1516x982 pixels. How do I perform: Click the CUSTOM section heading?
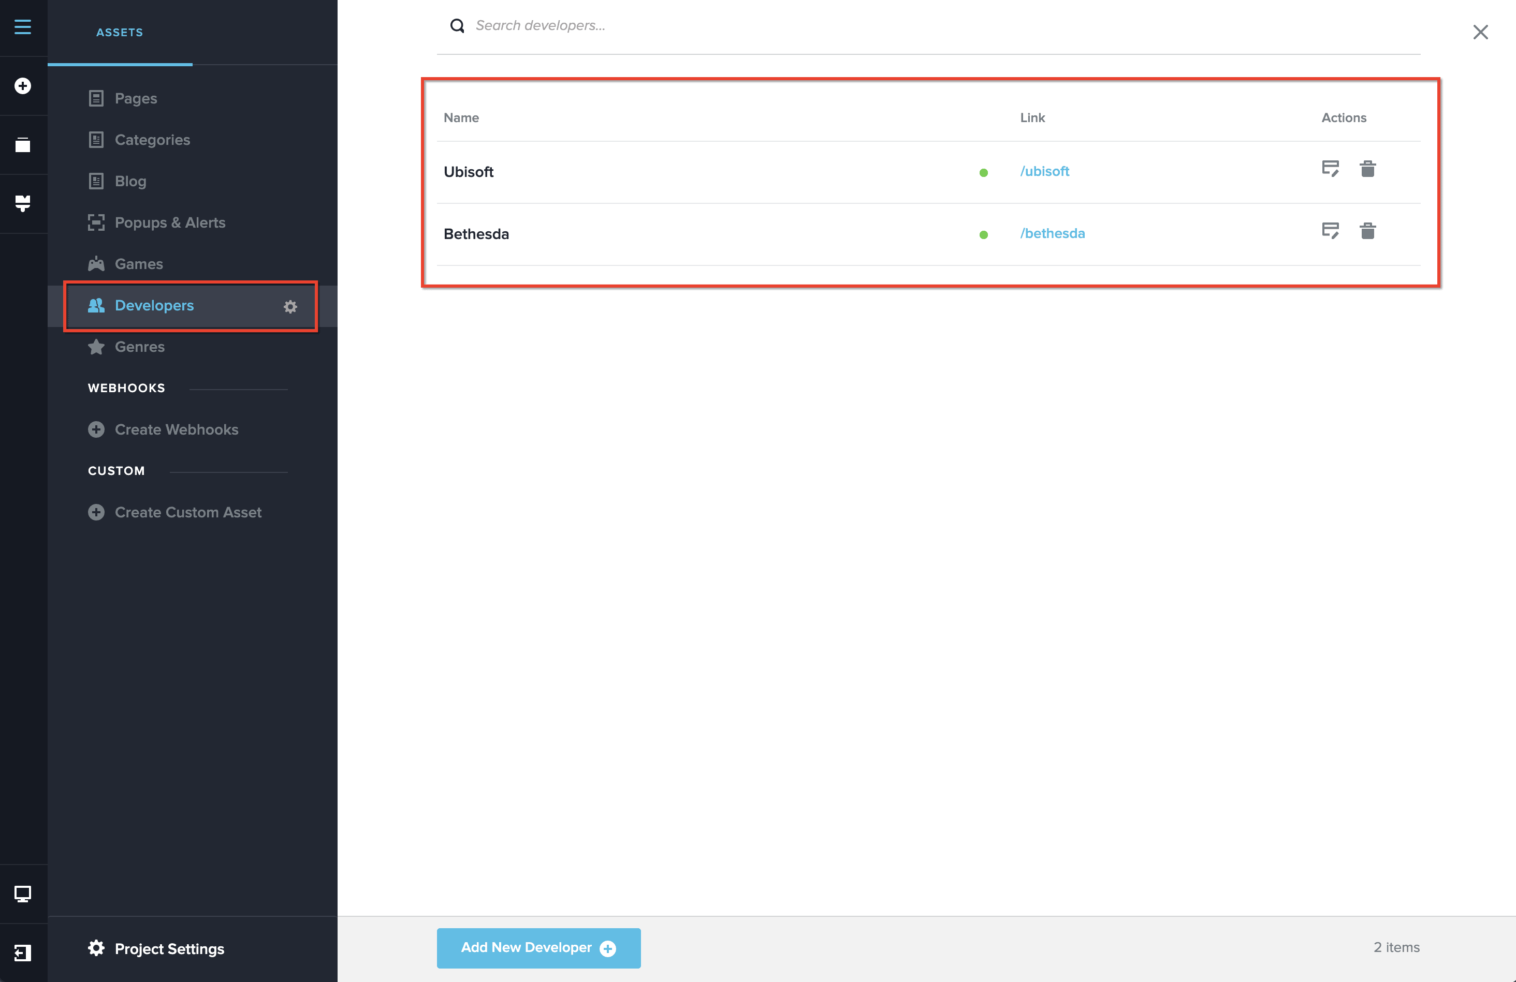click(x=117, y=471)
